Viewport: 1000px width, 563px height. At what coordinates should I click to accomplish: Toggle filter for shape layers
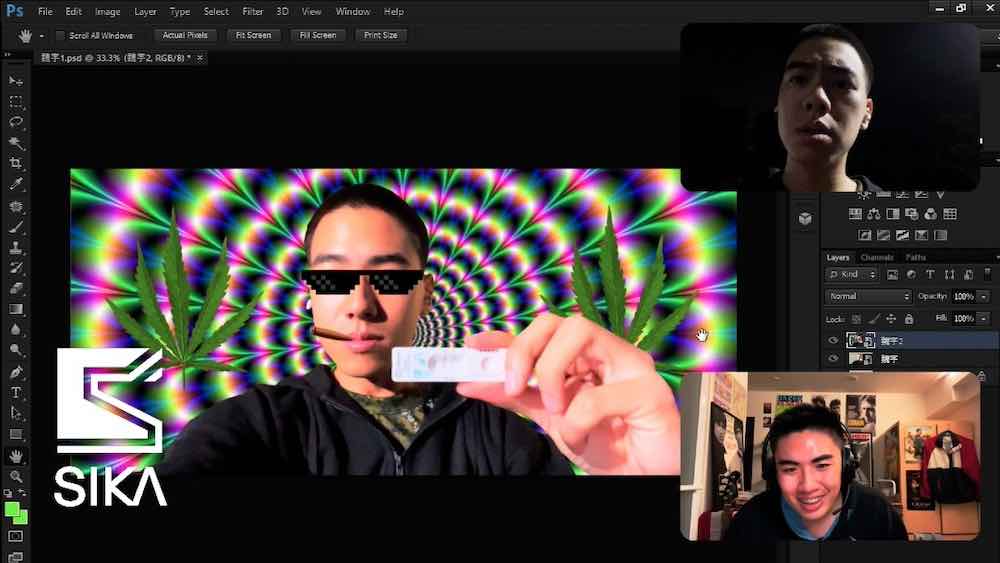click(950, 274)
